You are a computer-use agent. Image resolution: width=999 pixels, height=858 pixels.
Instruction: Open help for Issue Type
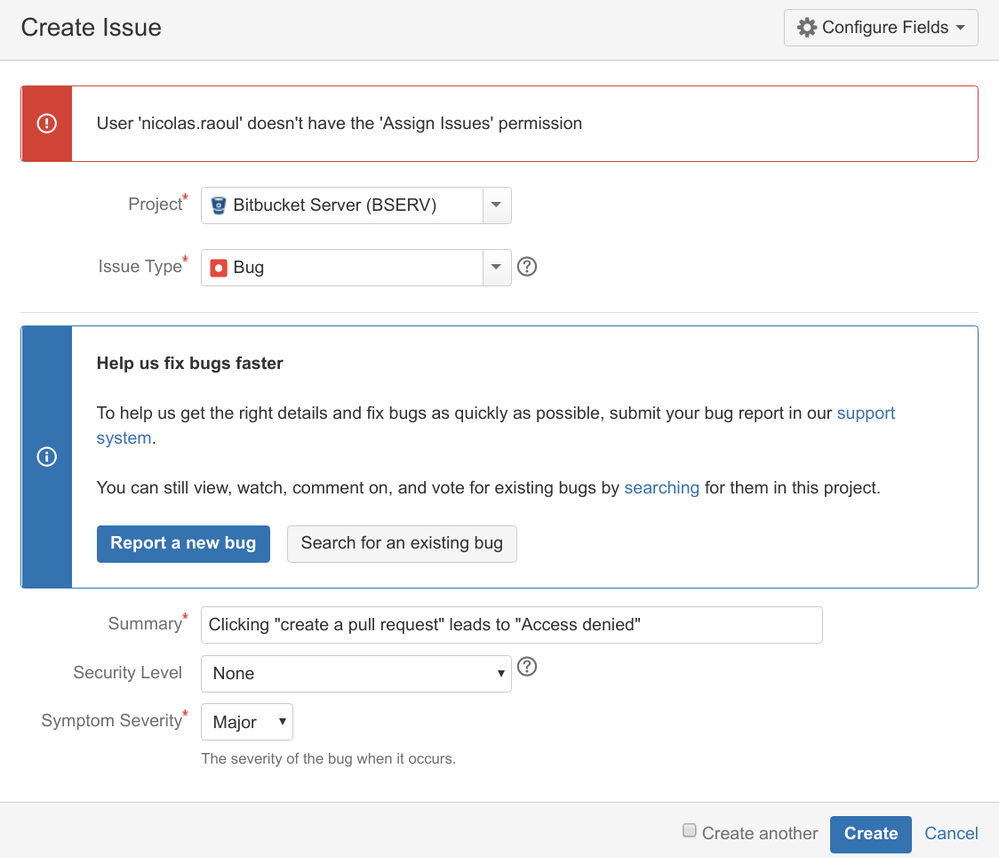point(527,266)
